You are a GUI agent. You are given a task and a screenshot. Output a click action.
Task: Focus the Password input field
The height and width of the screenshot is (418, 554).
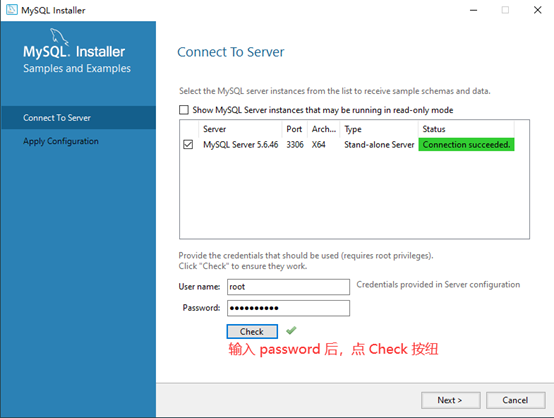pos(288,308)
